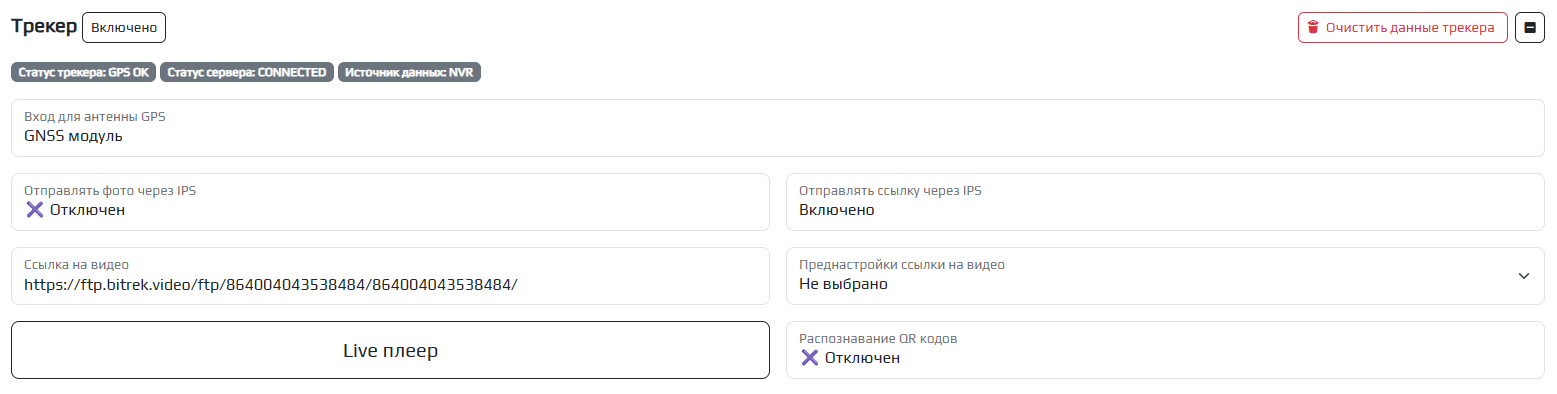Click the X icon beside the Распознавание QR кодов value

810,357
